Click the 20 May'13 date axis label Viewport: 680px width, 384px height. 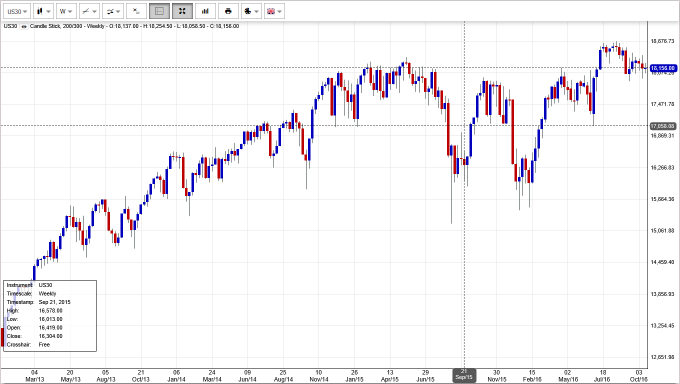tap(70, 376)
